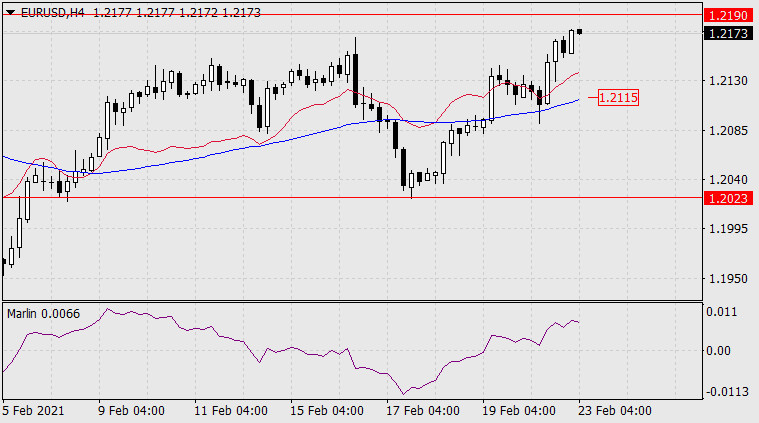Click the 1.2130 price axis value
The width and height of the screenshot is (759, 423).
click(728, 80)
